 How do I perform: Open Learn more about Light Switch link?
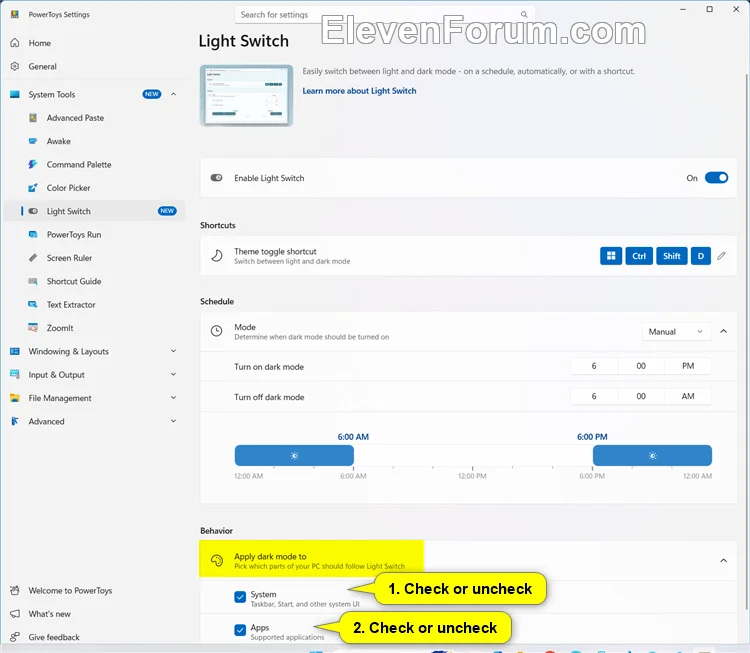pyautogui.click(x=359, y=91)
